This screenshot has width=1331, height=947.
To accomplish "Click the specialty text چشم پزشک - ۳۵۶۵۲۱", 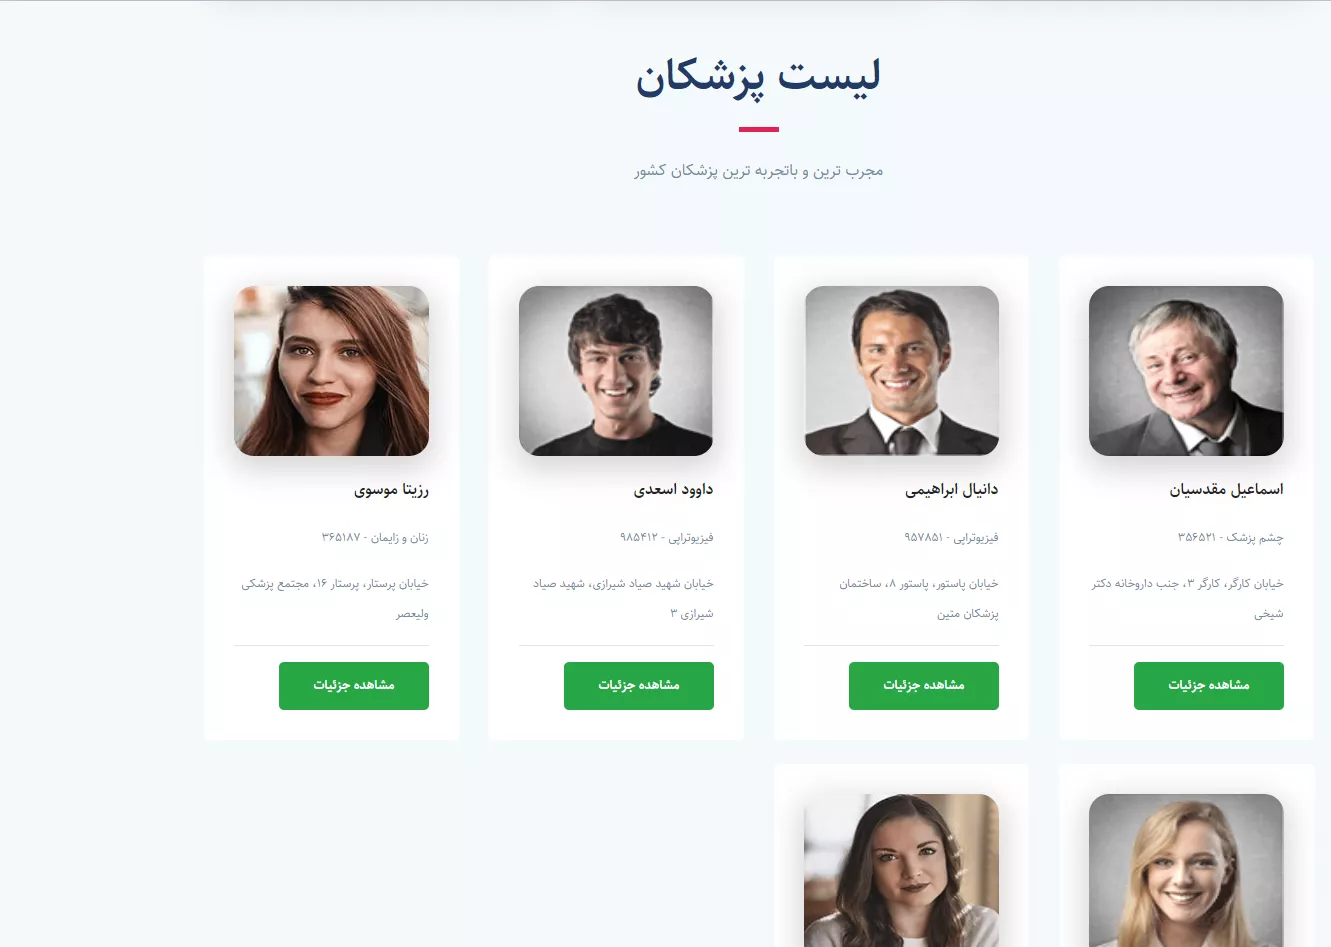I will (x=1231, y=537).
